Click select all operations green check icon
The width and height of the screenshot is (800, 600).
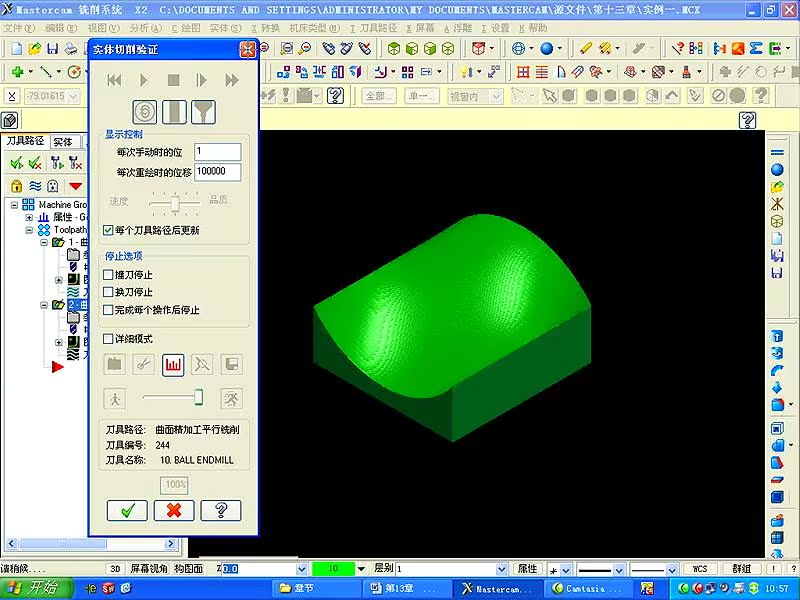[17, 163]
